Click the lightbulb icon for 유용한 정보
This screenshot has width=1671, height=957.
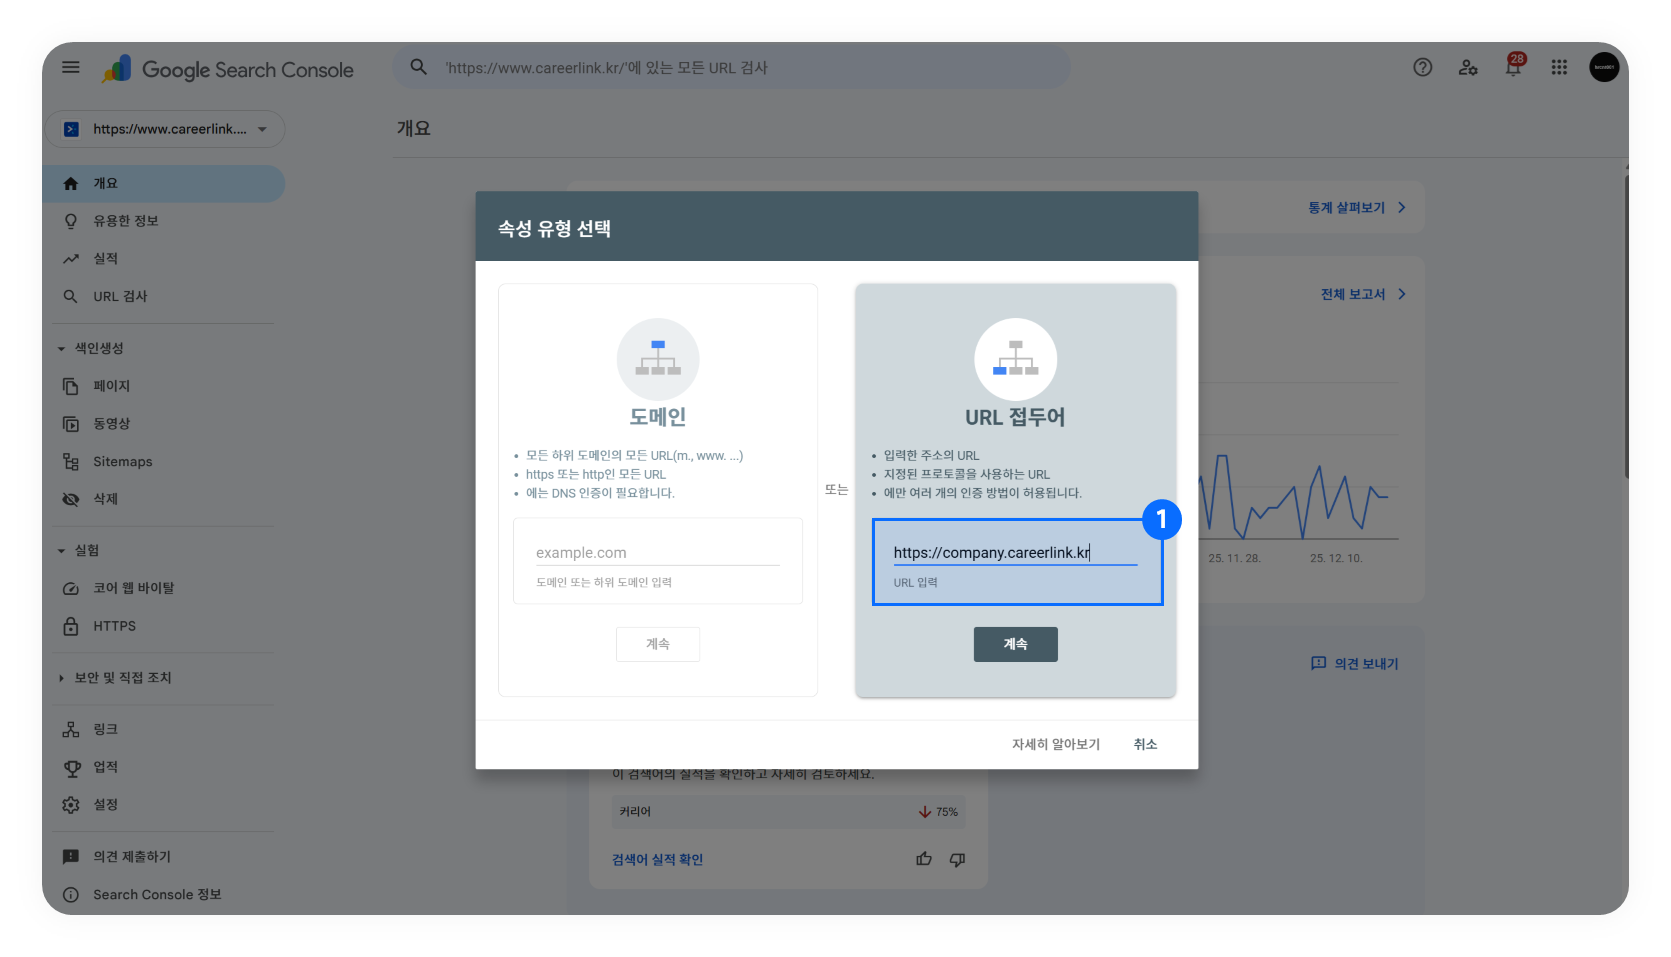click(x=71, y=221)
